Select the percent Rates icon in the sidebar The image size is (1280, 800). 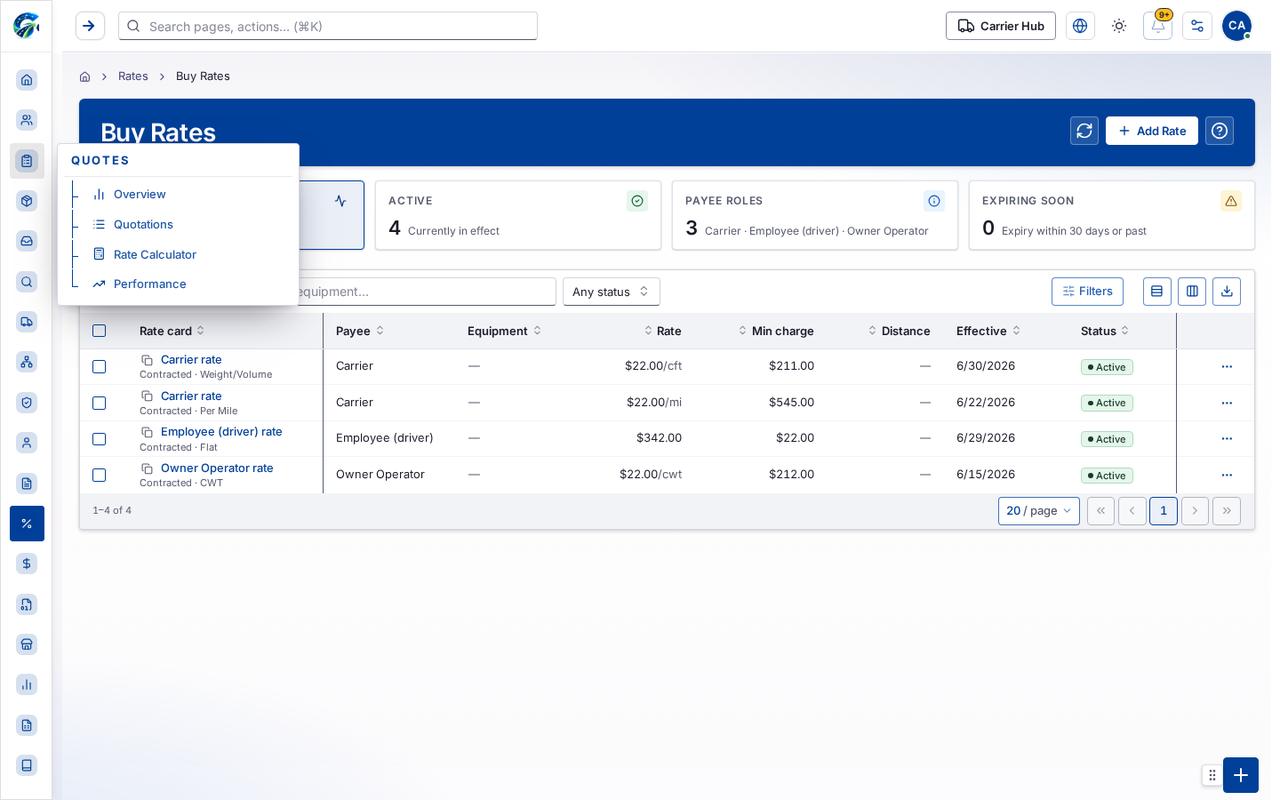[27, 523]
